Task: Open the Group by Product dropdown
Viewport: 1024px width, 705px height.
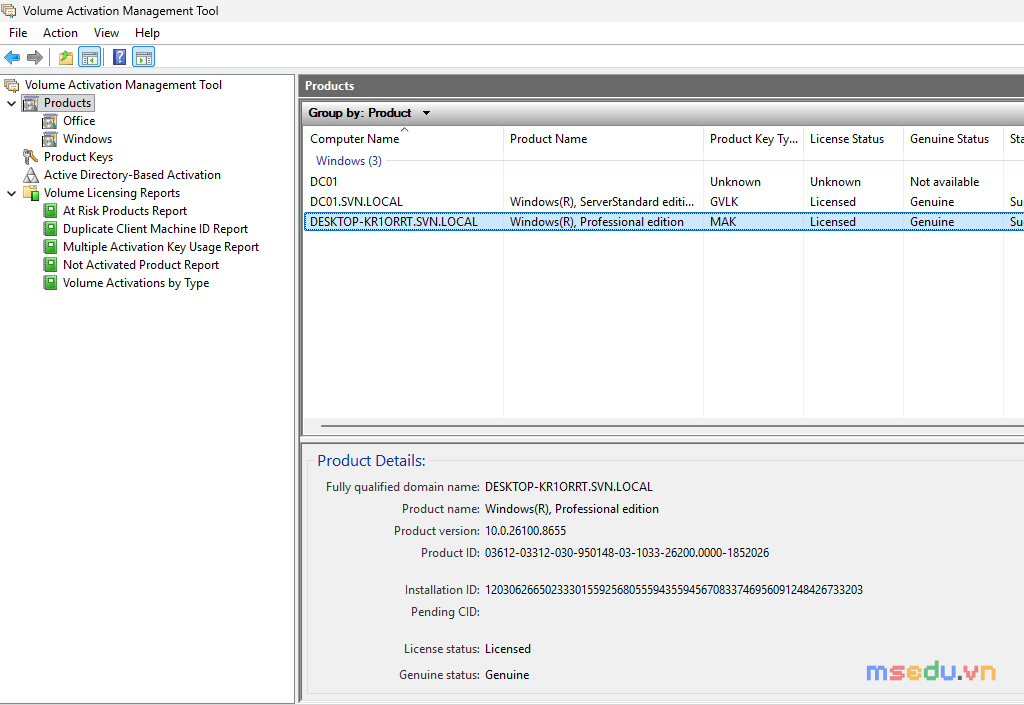Action: click(x=369, y=113)
